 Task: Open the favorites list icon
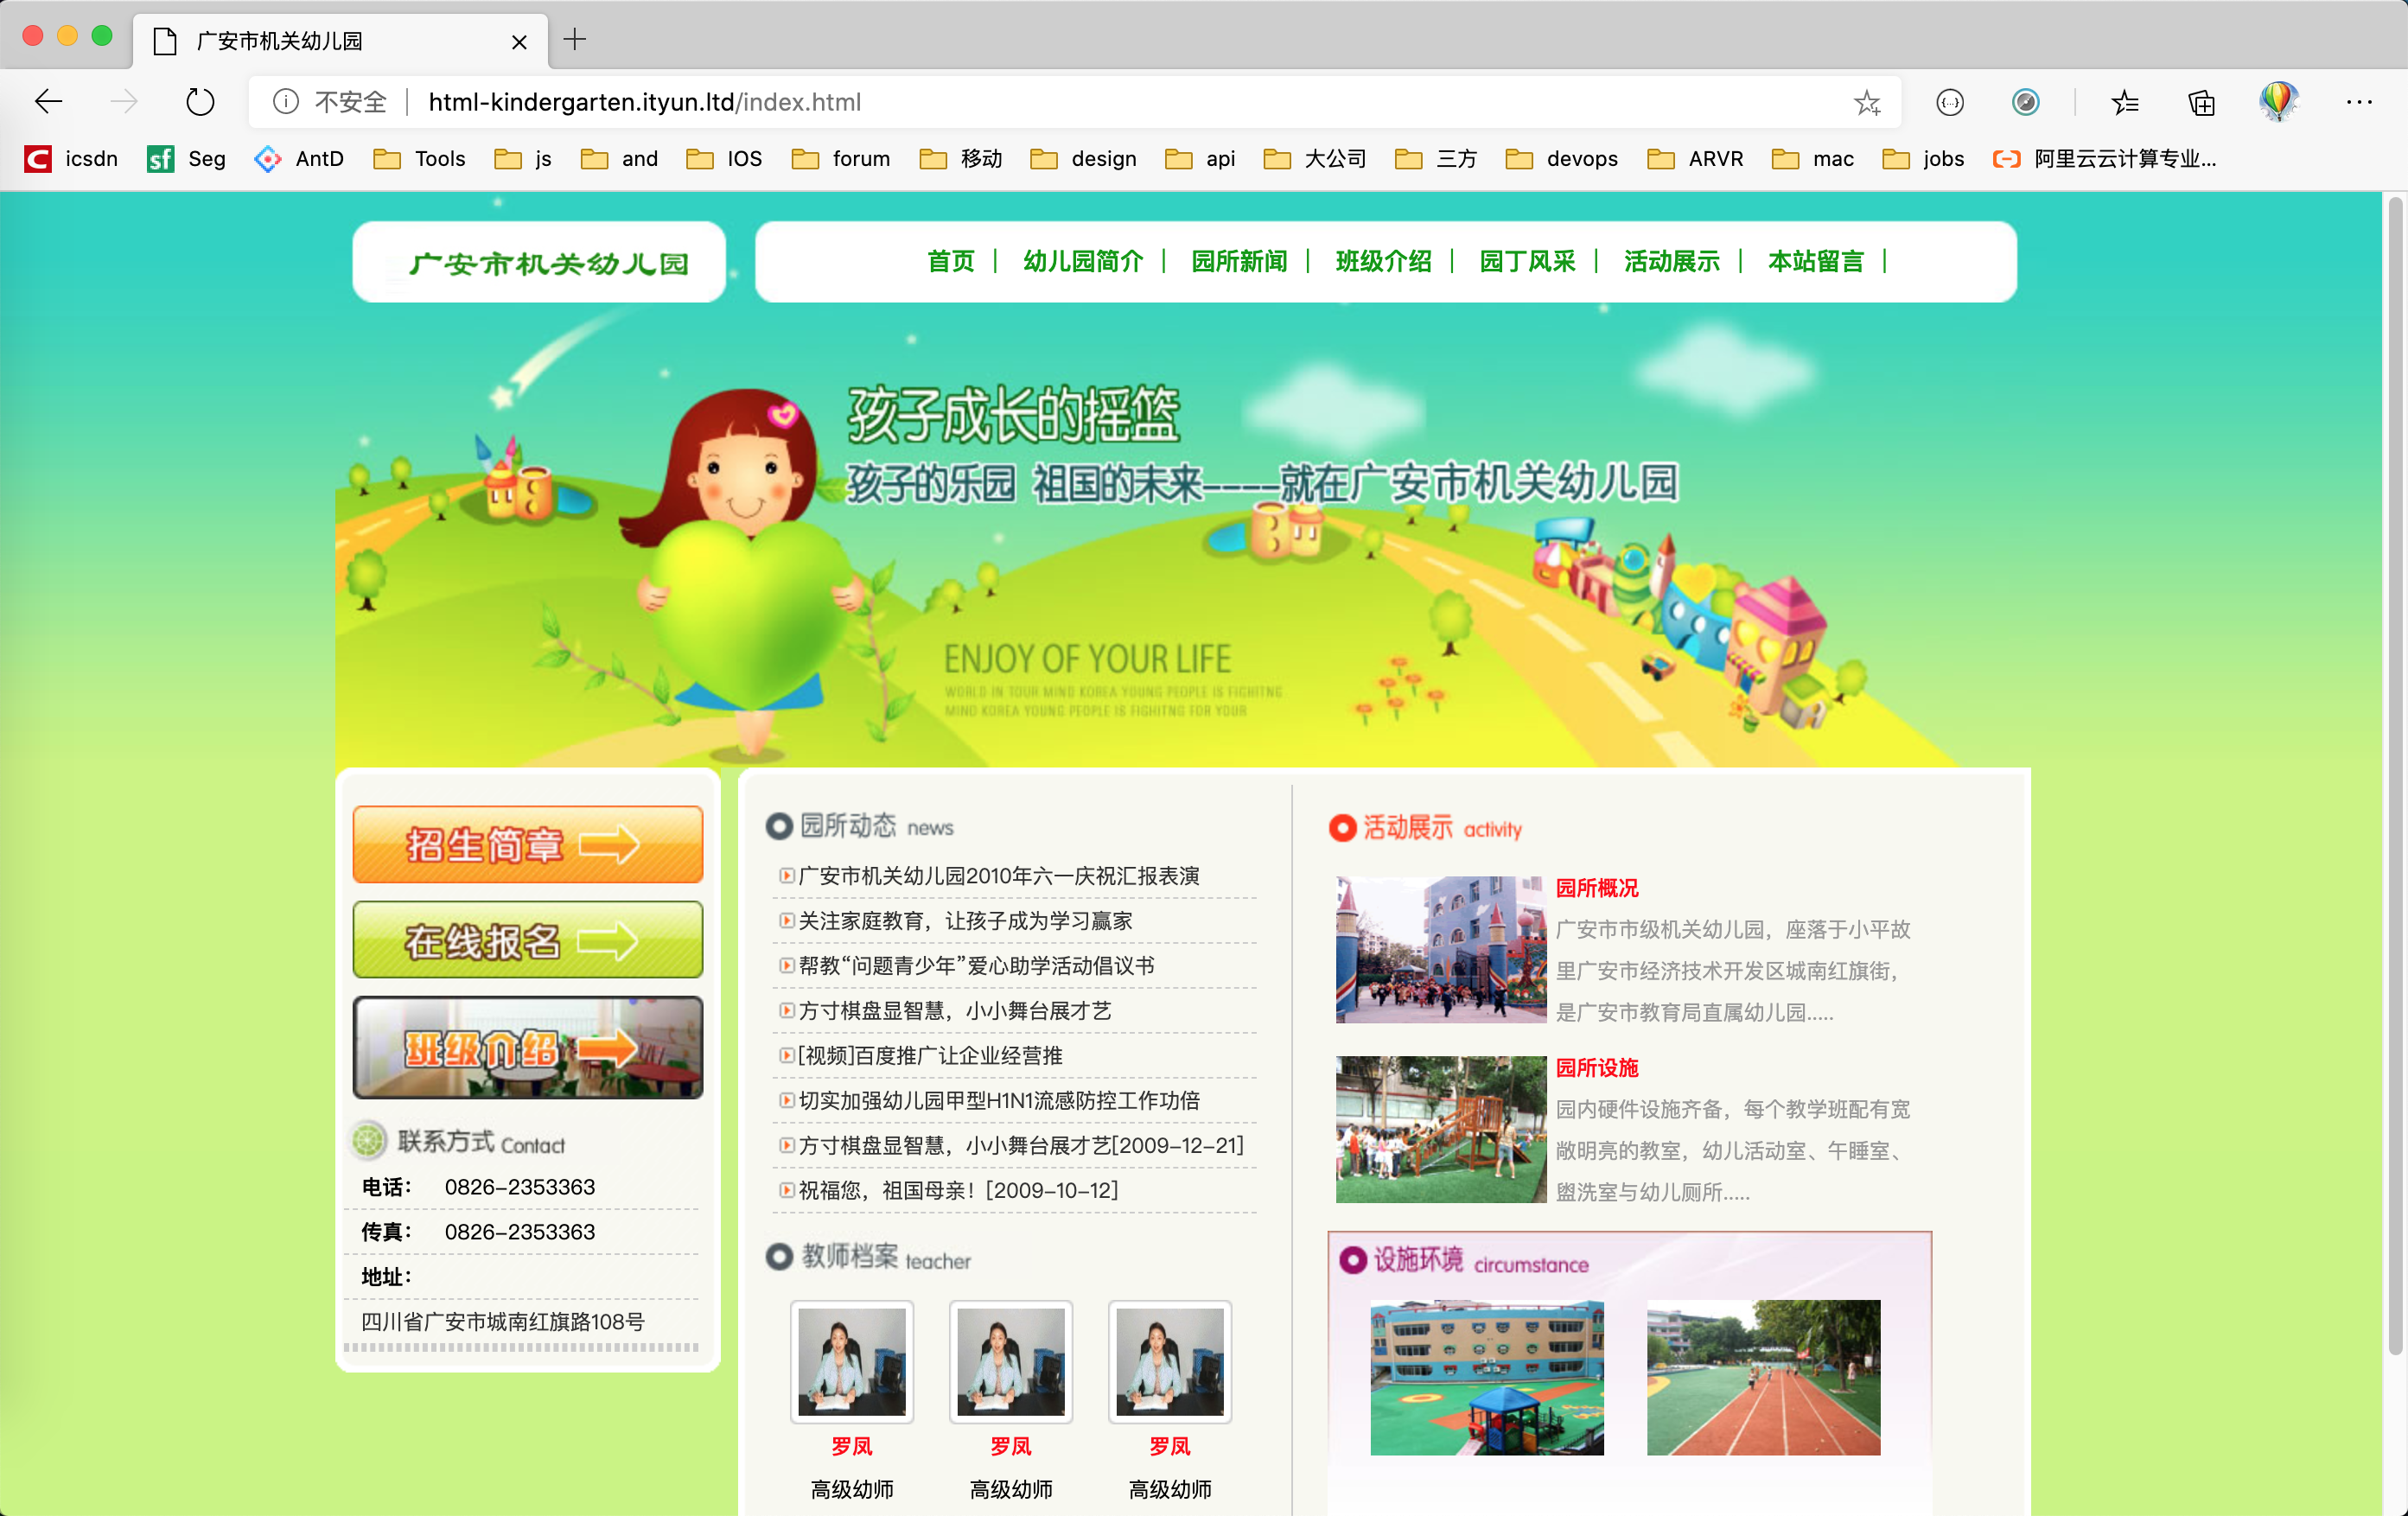[2124, 102]
